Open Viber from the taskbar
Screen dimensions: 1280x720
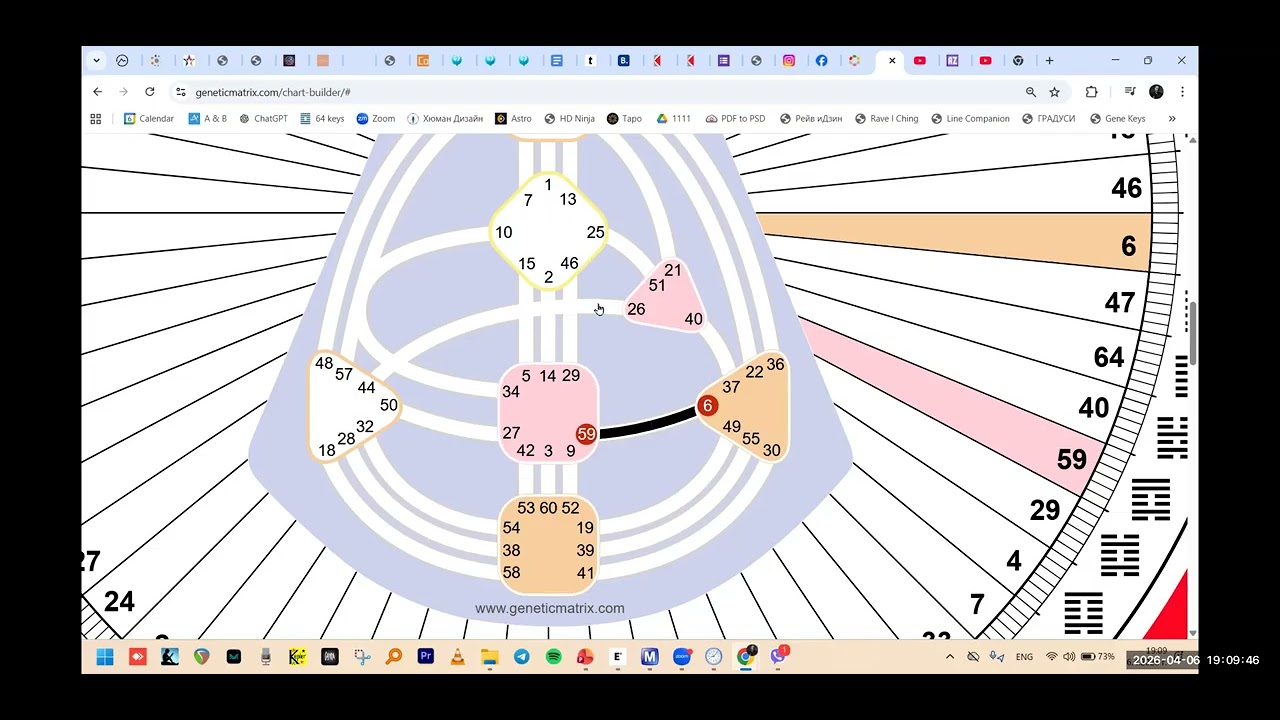(778, 657)
